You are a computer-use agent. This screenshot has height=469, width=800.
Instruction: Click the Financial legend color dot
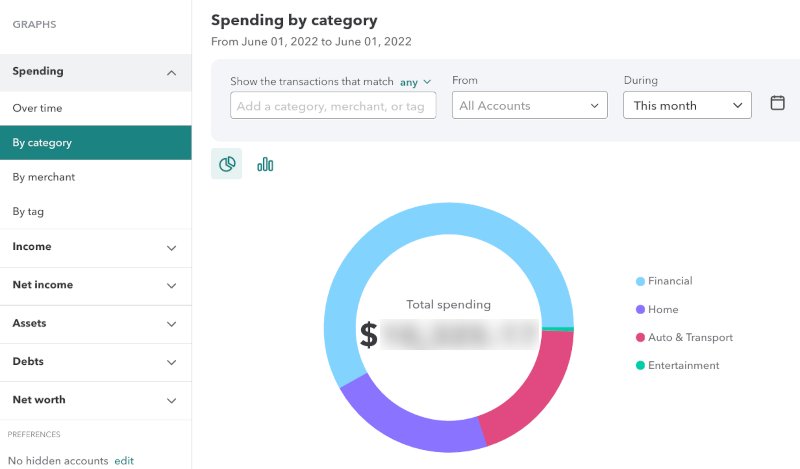pyautogui.click(x=640, y=282)
